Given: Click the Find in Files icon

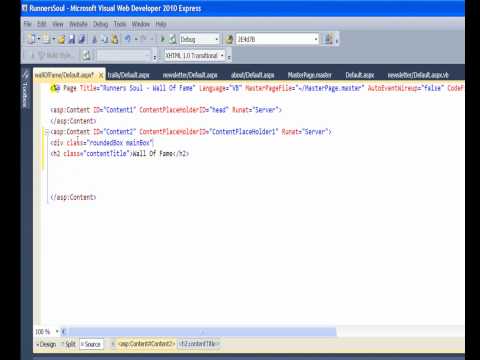Looking at the screenshot, I should pyautogui.click(x=229, y=39).
